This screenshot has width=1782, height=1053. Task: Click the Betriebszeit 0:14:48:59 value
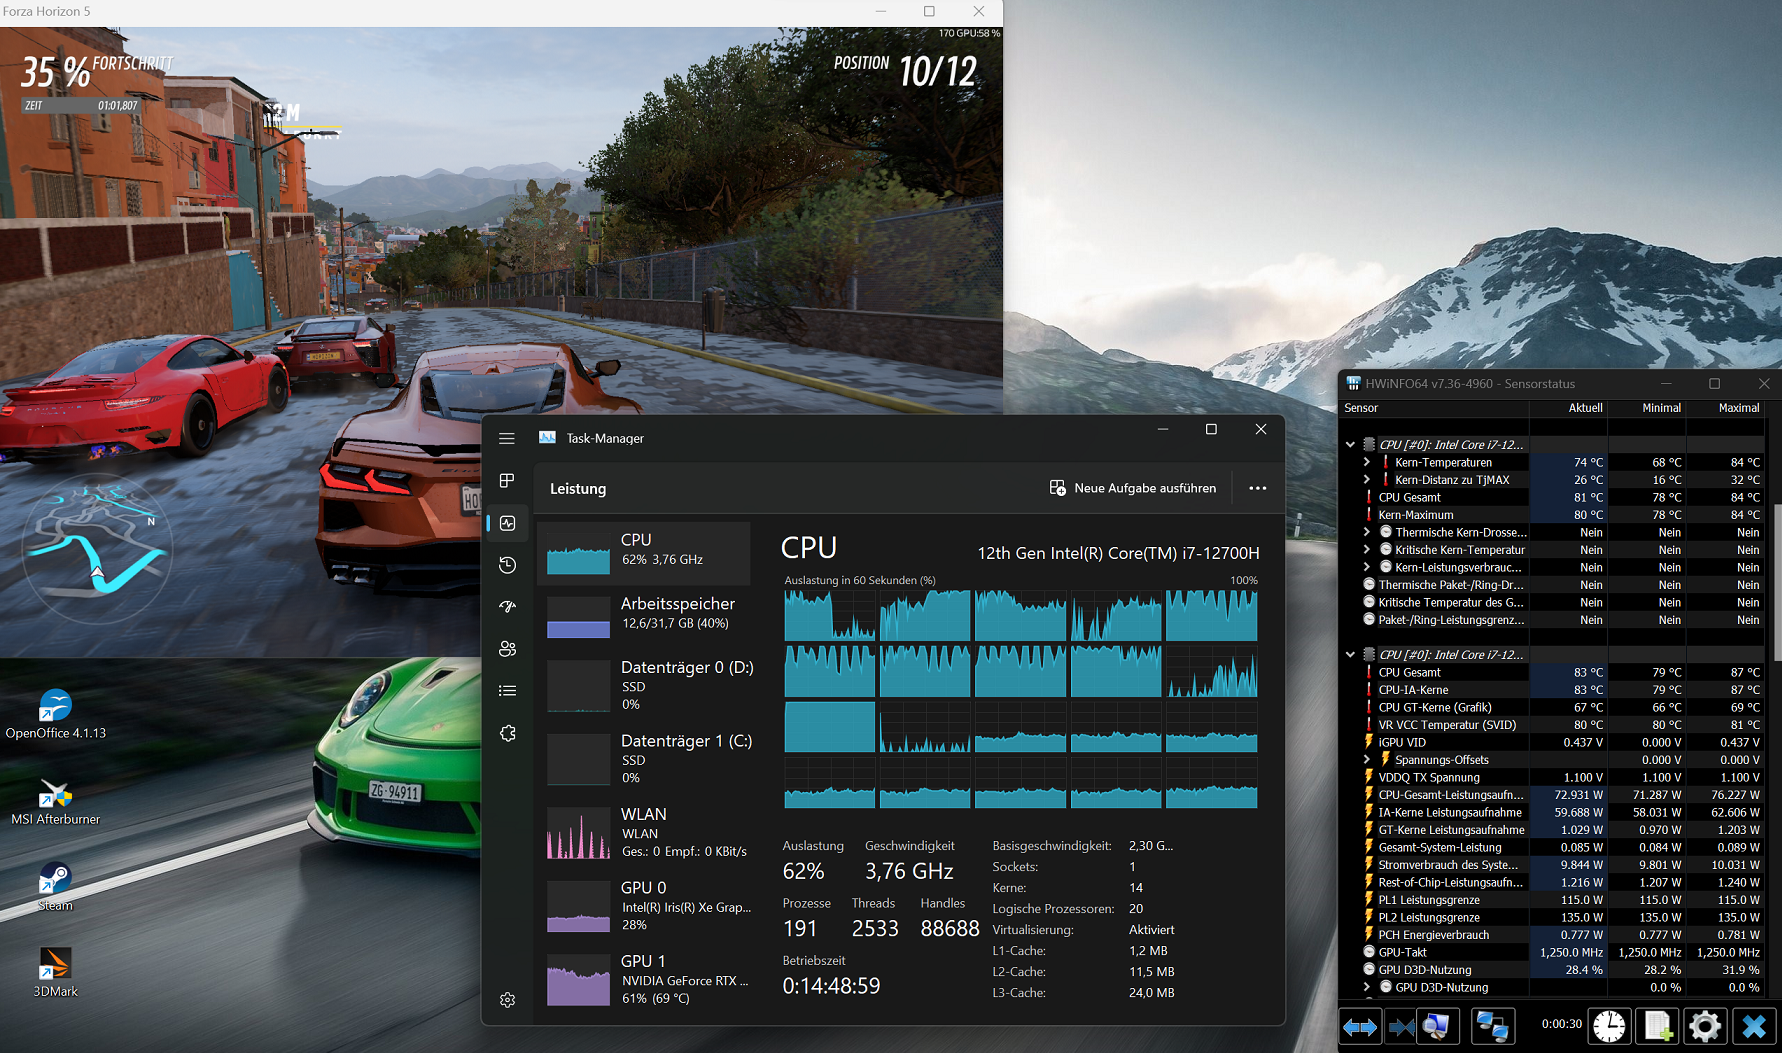coord(831,986)
